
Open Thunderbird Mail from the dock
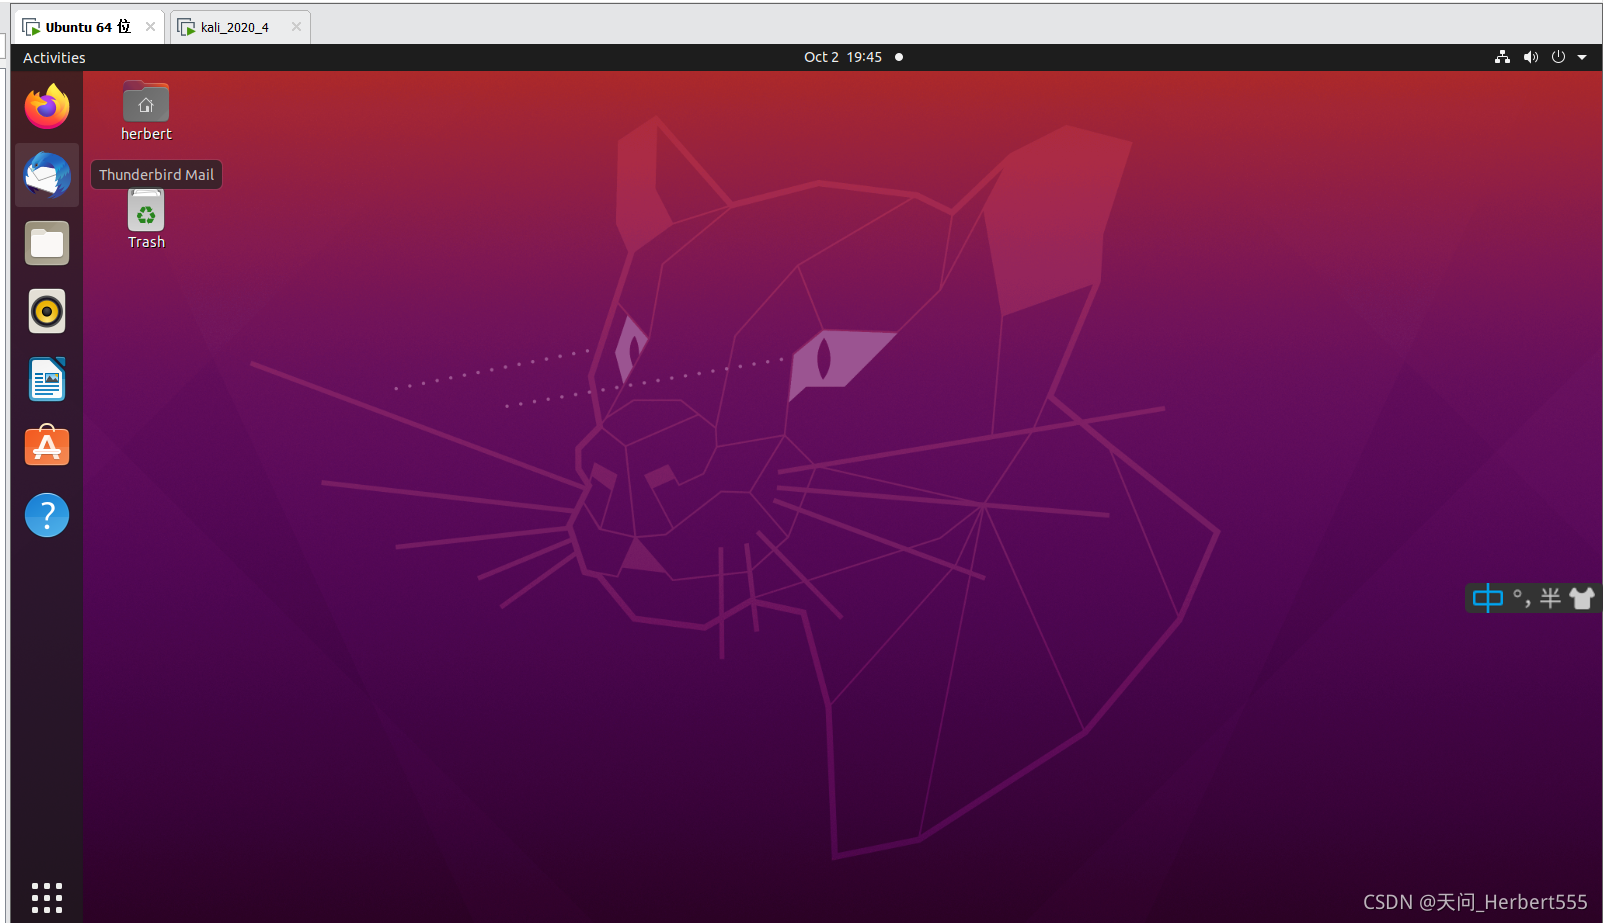click(47, 175)
